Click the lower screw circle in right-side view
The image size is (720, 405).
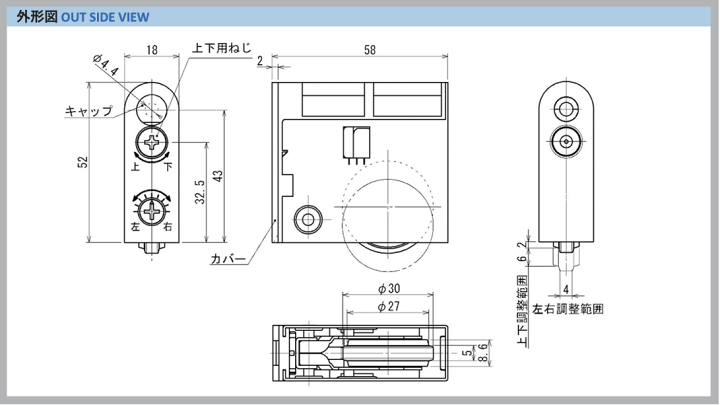(568, 139)
